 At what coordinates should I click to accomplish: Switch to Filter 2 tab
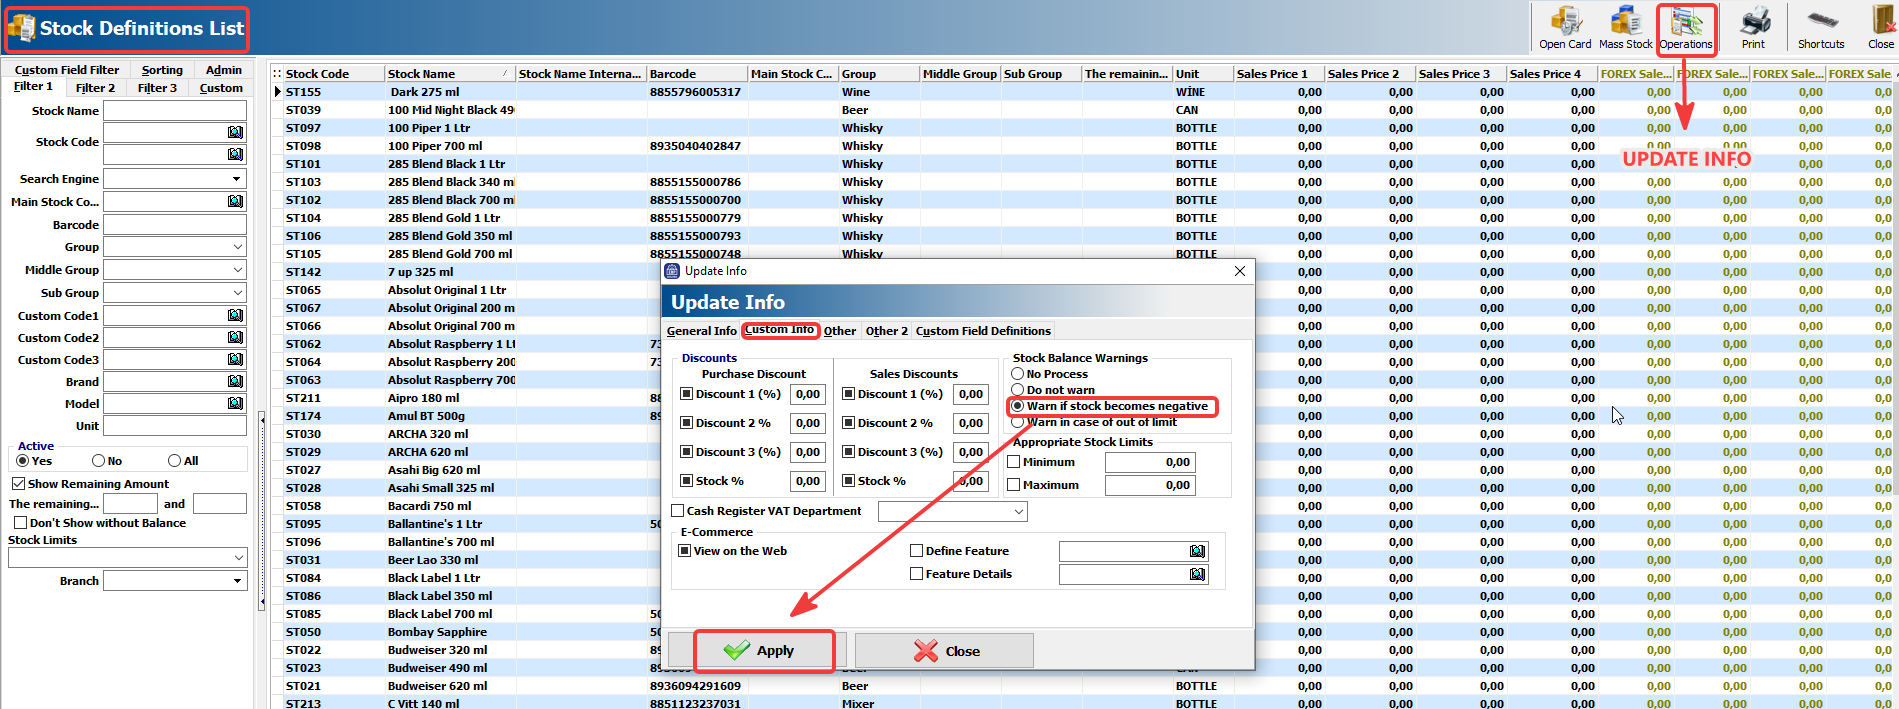95,88
